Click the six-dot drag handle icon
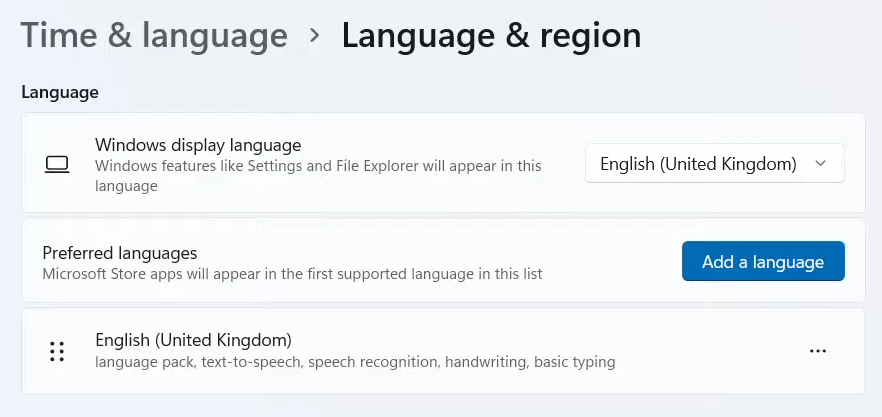882x417 pixels. tap(57, 351)
